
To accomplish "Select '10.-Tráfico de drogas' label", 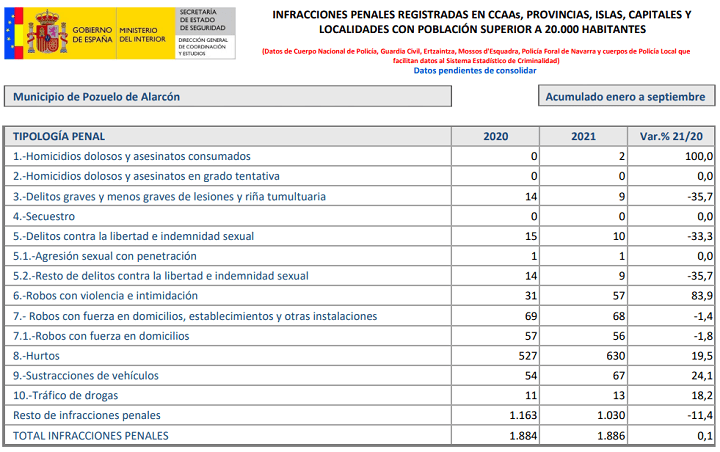I will [x=65, y=395].
